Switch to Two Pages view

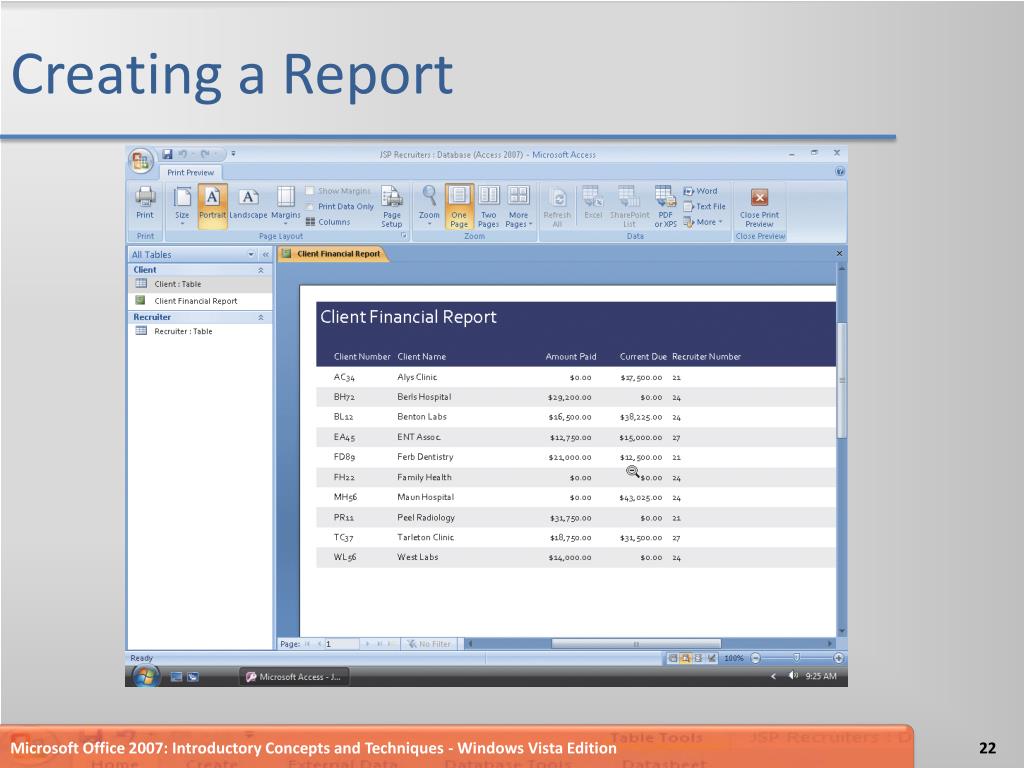pos(488,206)
